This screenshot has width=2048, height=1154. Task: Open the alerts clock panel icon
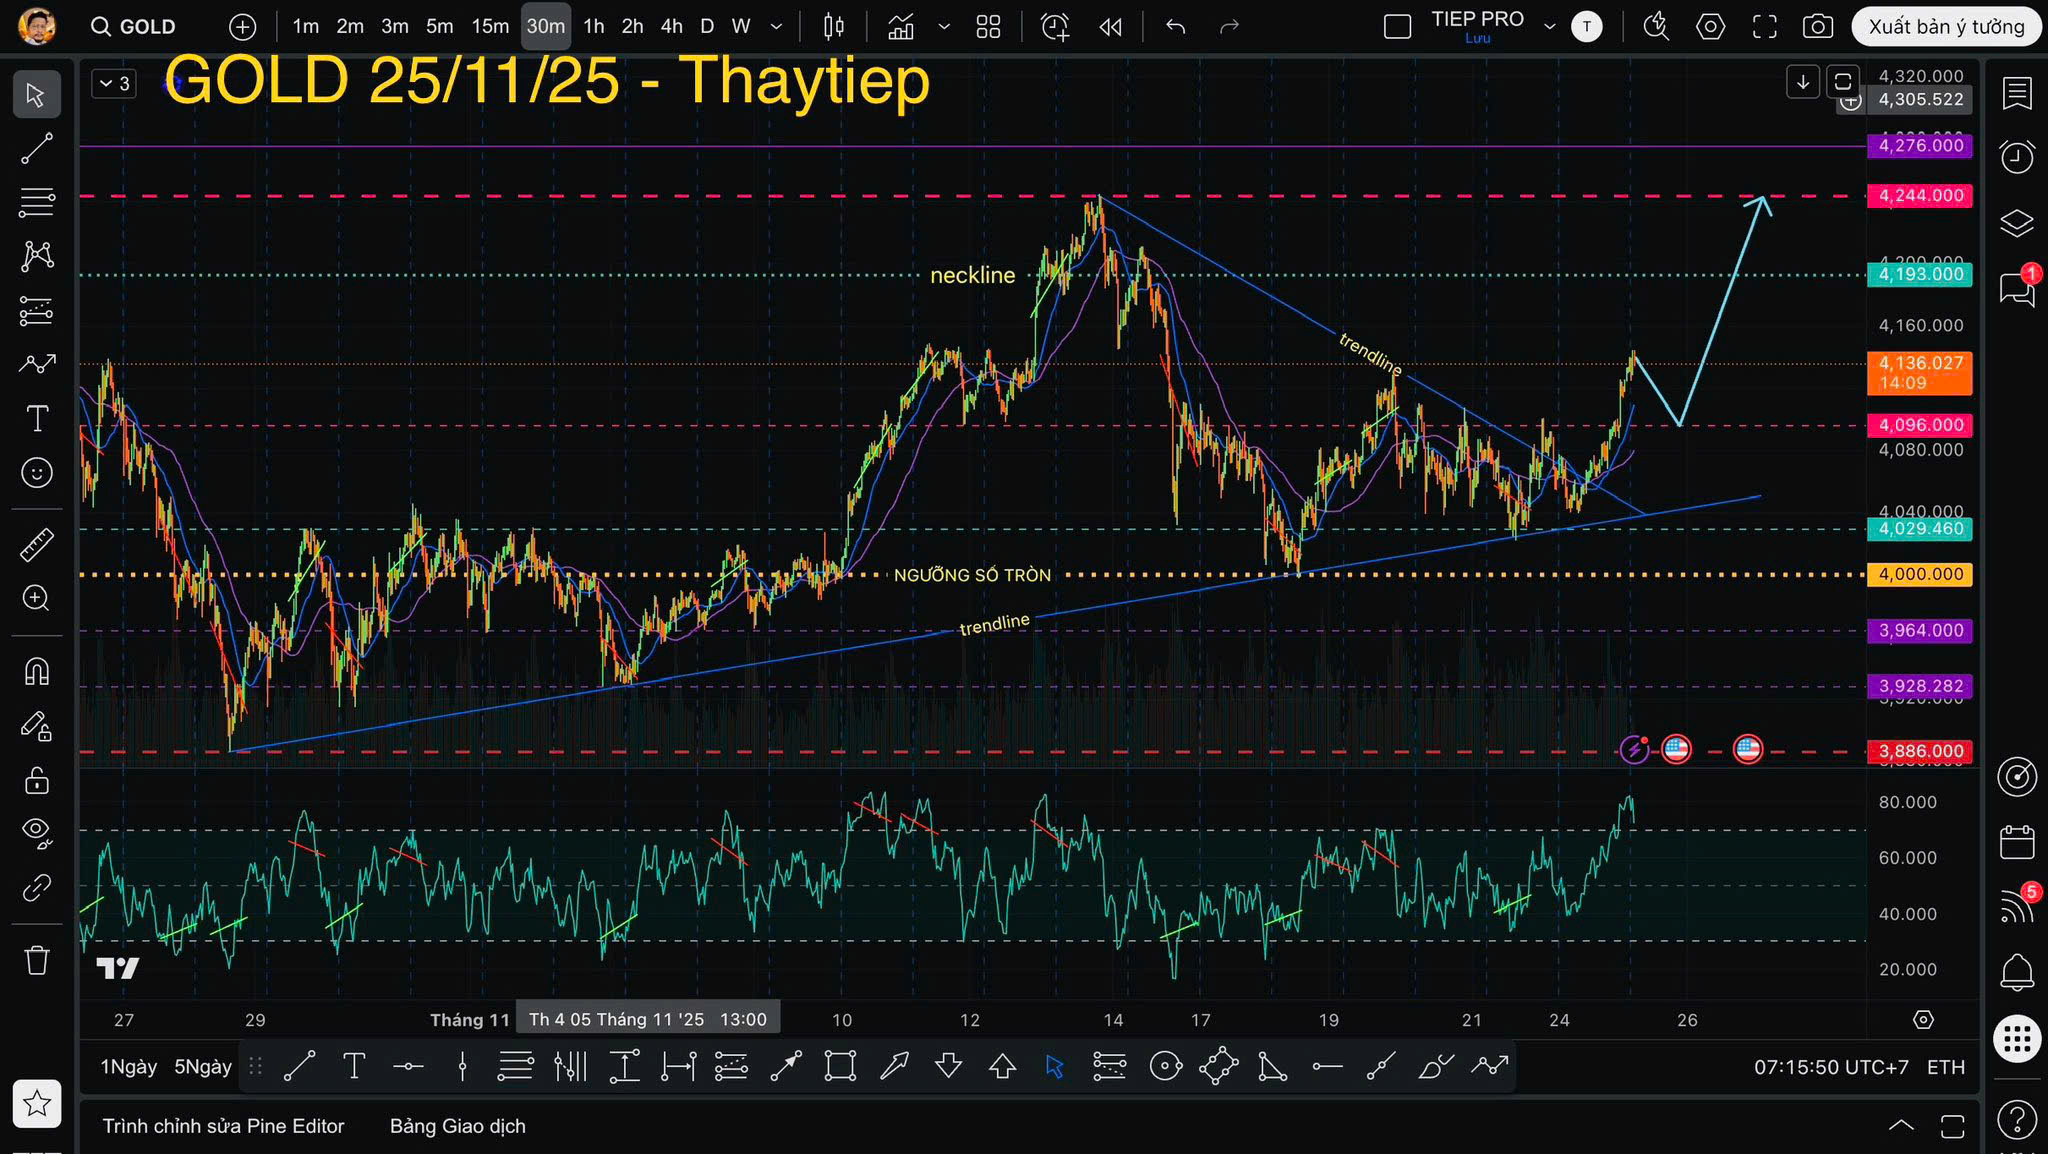[2017, 157]
